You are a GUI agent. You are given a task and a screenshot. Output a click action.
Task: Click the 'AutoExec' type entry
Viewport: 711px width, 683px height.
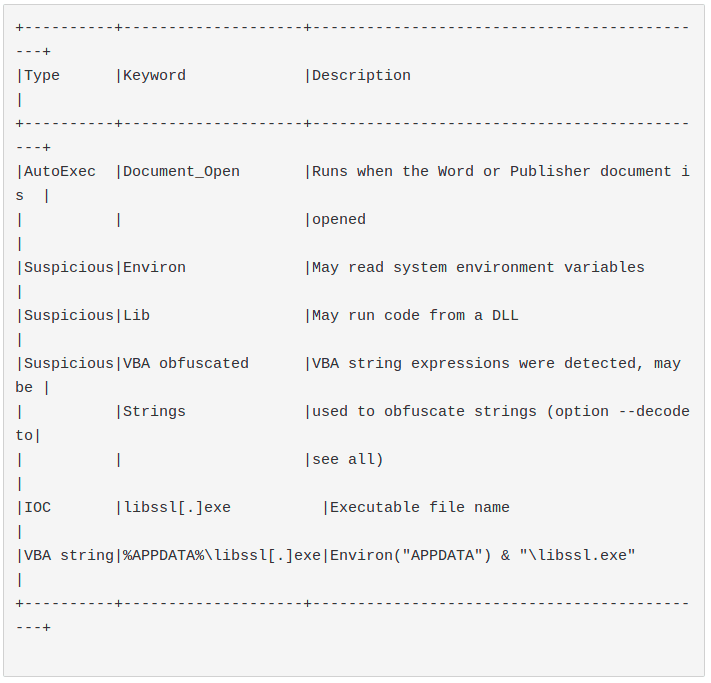[60, 172]
